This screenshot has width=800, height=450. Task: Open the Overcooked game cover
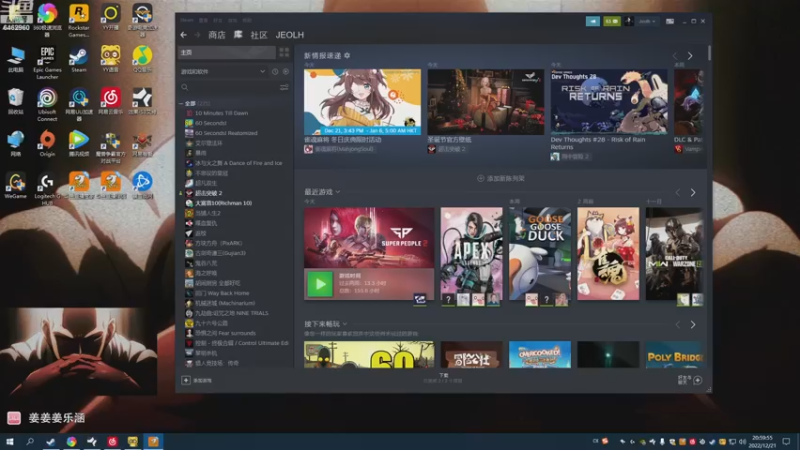click(540, 355)
